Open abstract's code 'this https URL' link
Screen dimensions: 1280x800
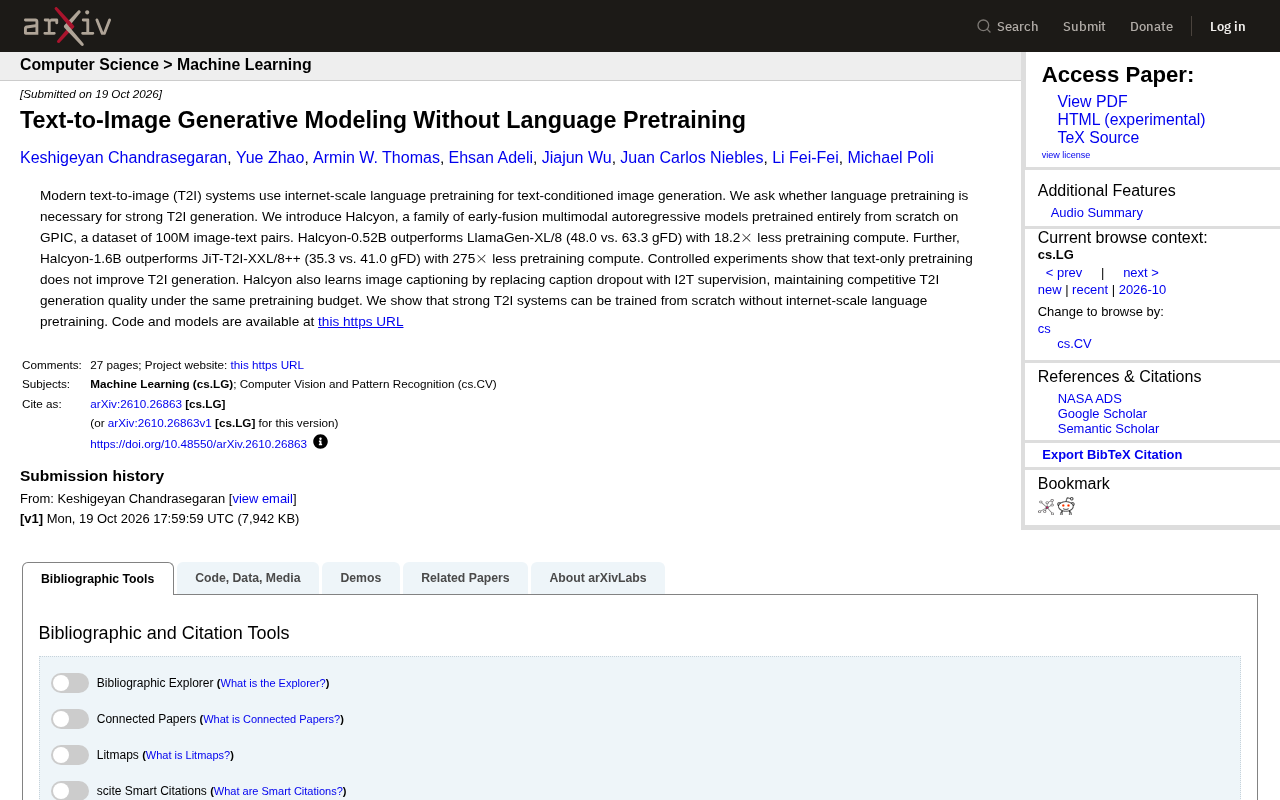(x=361, y=322)
